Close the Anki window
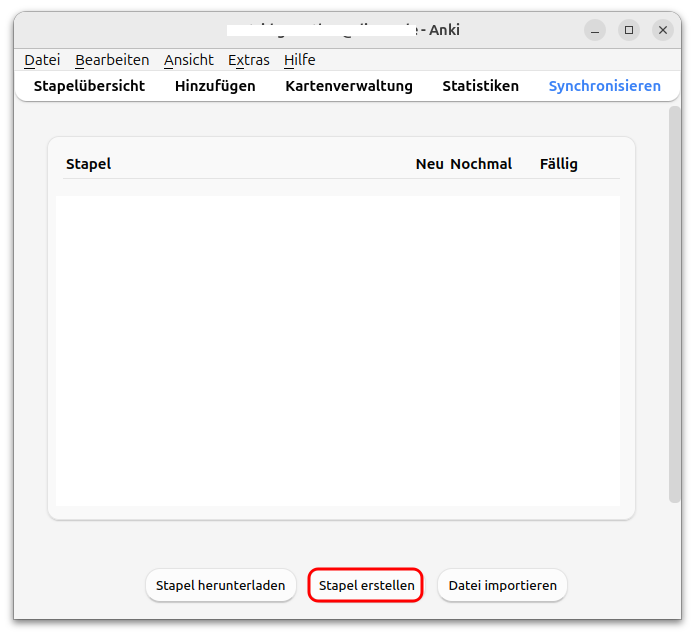 [x=663, y=30]
